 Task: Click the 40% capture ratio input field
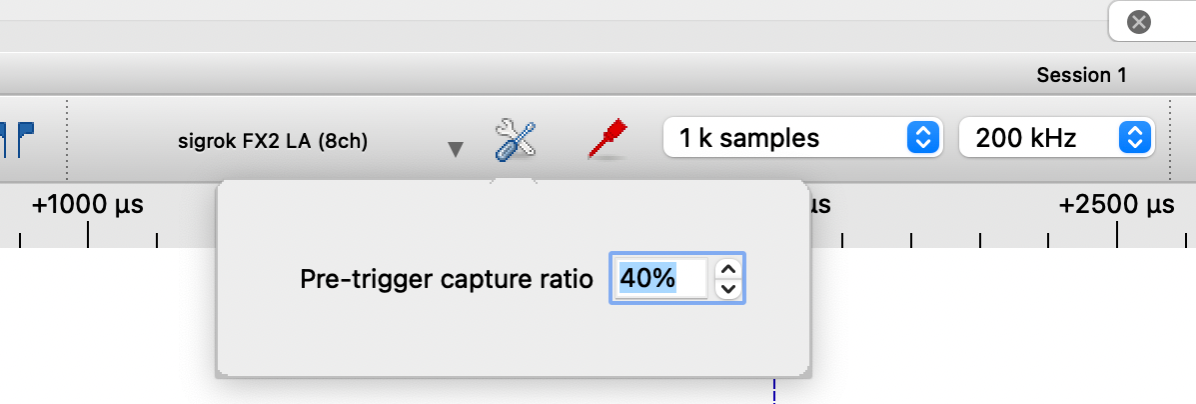coord(661,279)
